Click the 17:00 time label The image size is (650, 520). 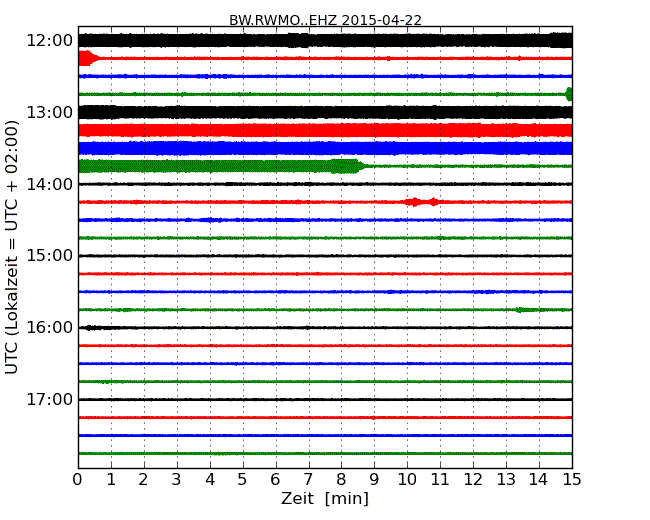tap(50, 399)
